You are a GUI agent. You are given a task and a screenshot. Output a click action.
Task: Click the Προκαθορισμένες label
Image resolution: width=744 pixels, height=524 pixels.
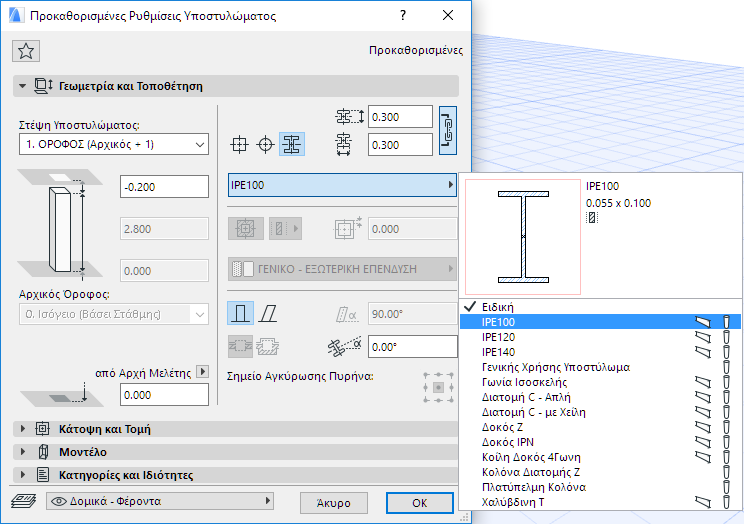click(x=416, y=50)
